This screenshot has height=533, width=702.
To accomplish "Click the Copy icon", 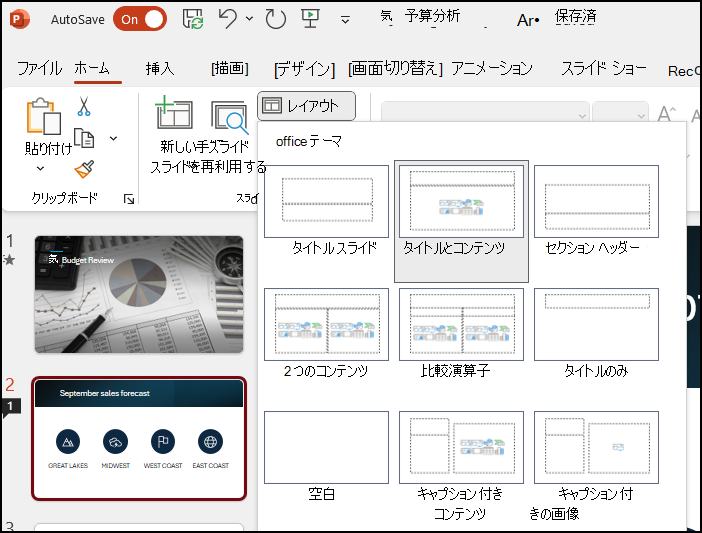I will pos(84,138).
